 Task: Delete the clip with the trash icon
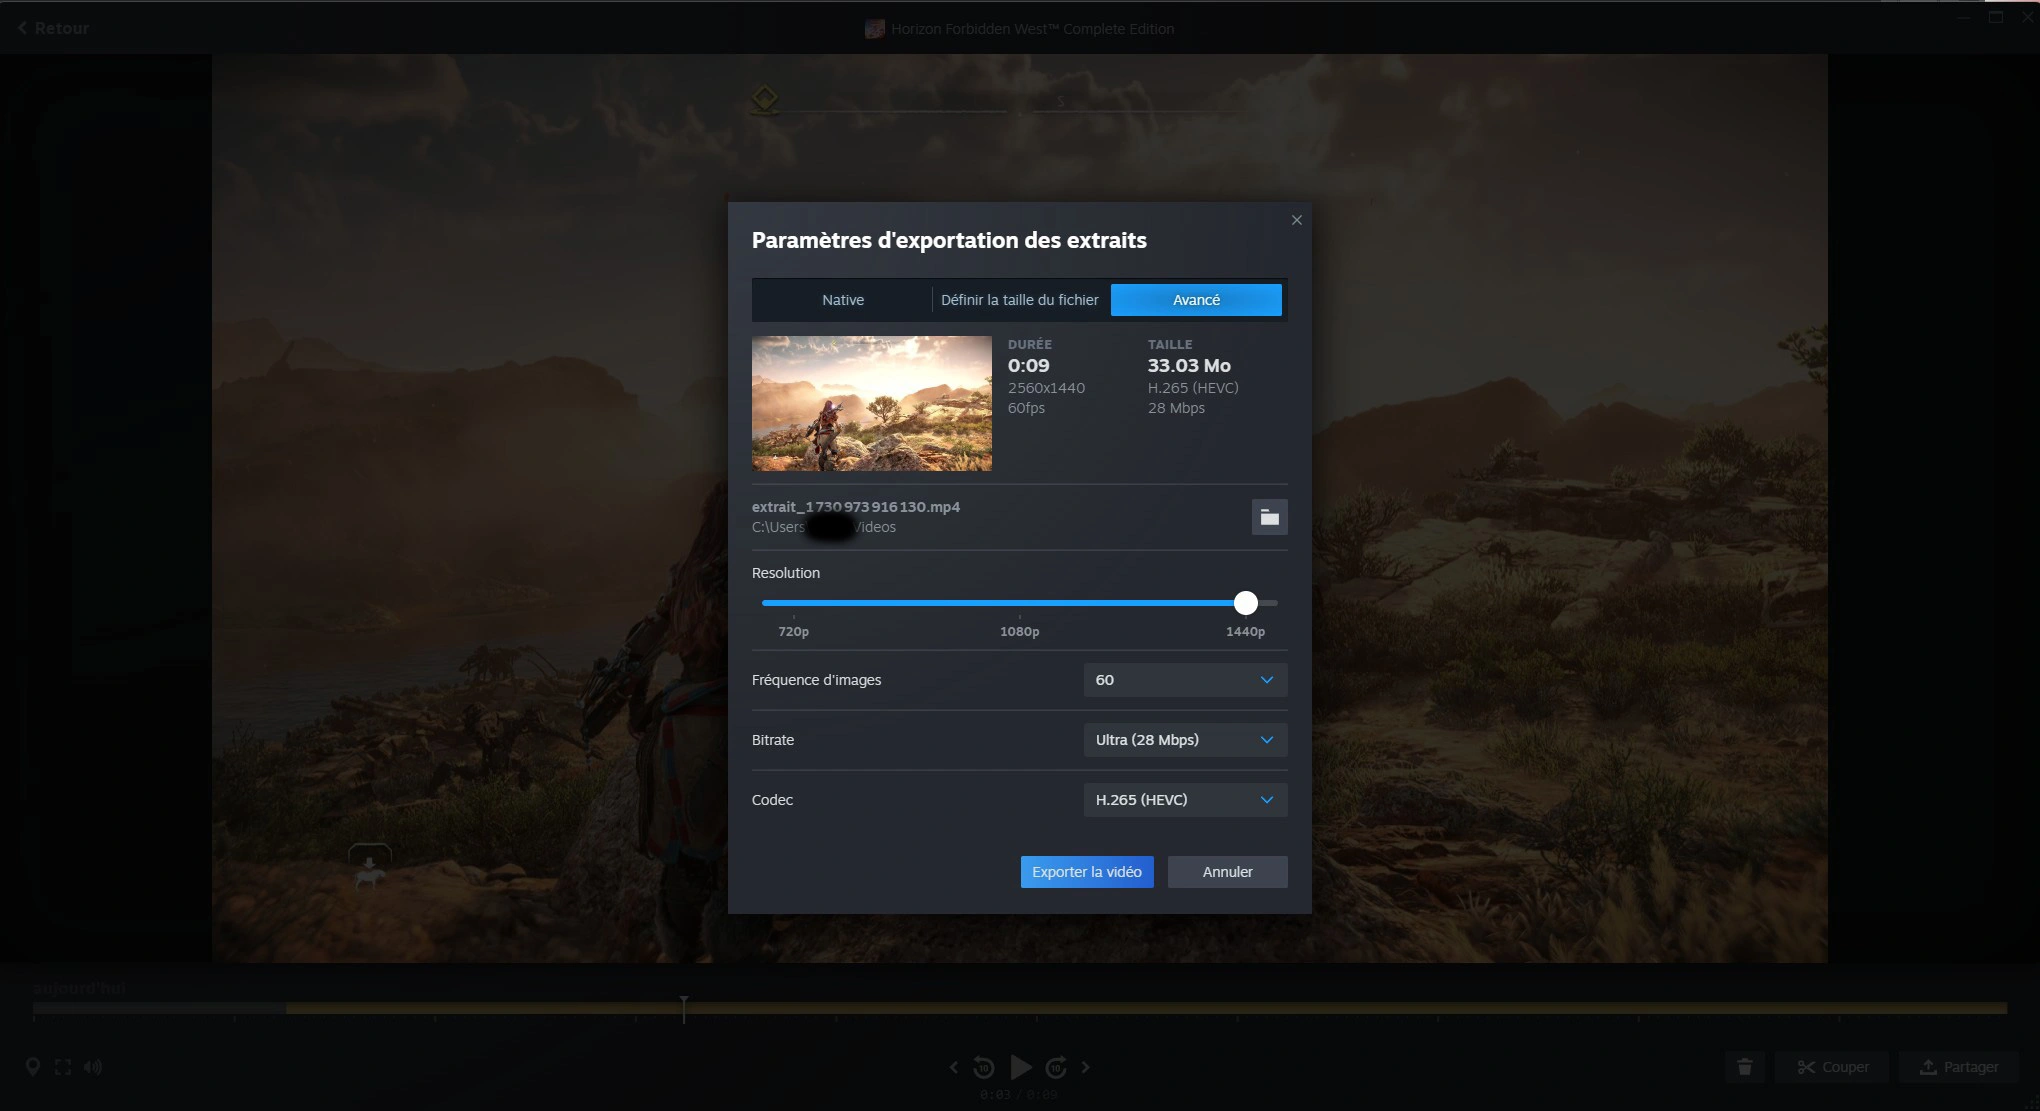1745,1067
